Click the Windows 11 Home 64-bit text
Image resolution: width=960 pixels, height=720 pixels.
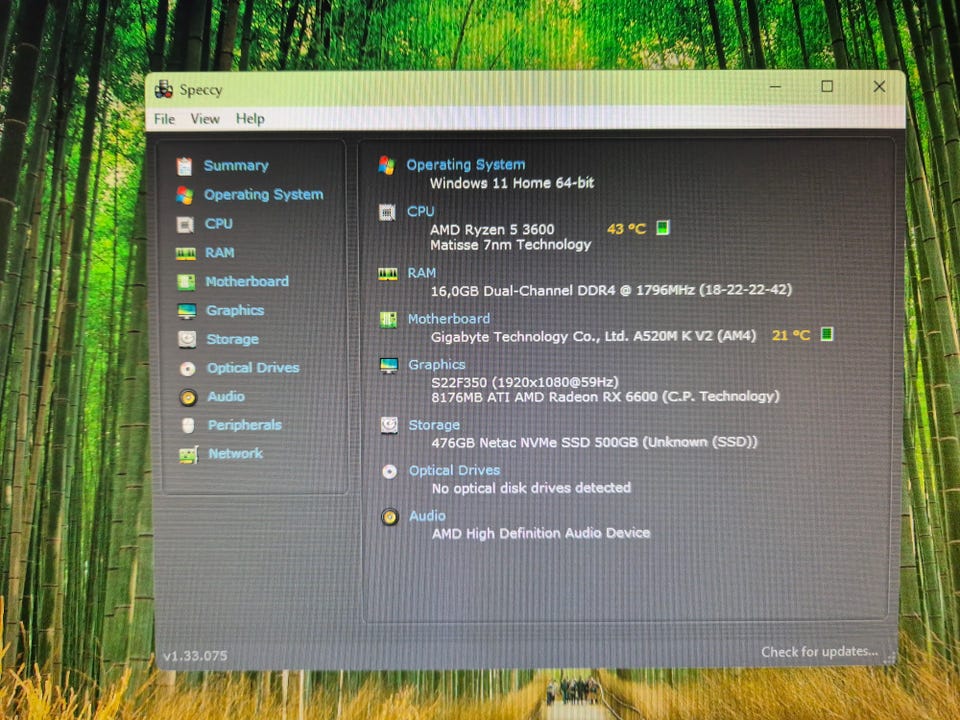512,182
